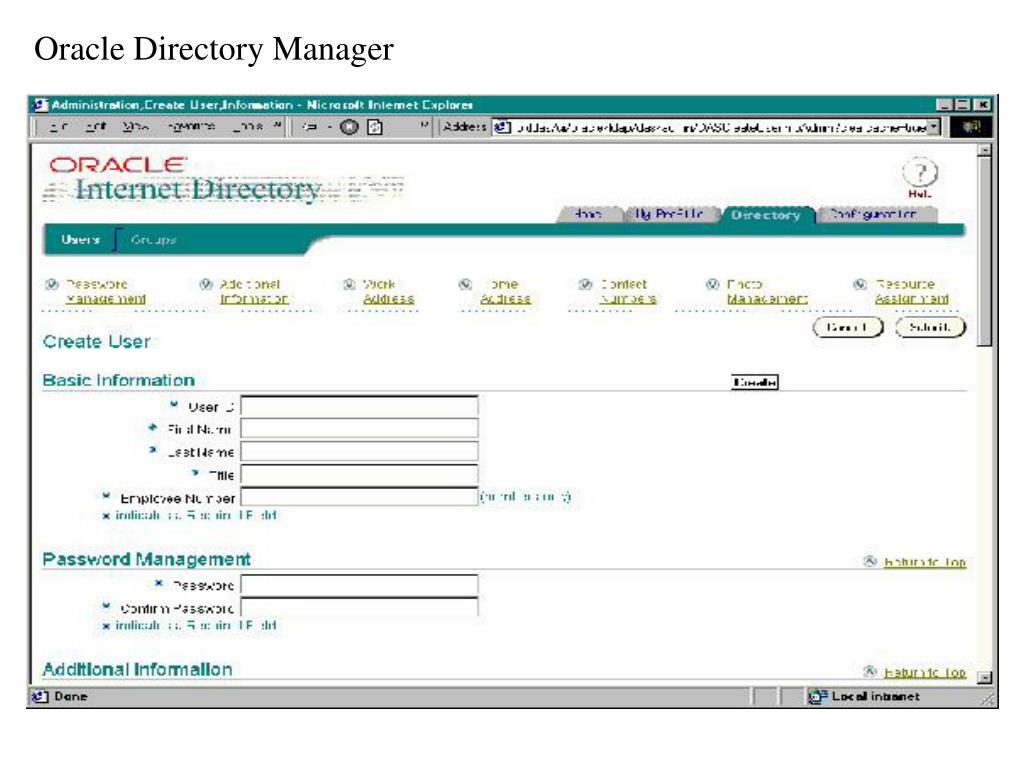
Task: Click the Internet Explorer logo at toolbar end
Action: coord(972,127)
